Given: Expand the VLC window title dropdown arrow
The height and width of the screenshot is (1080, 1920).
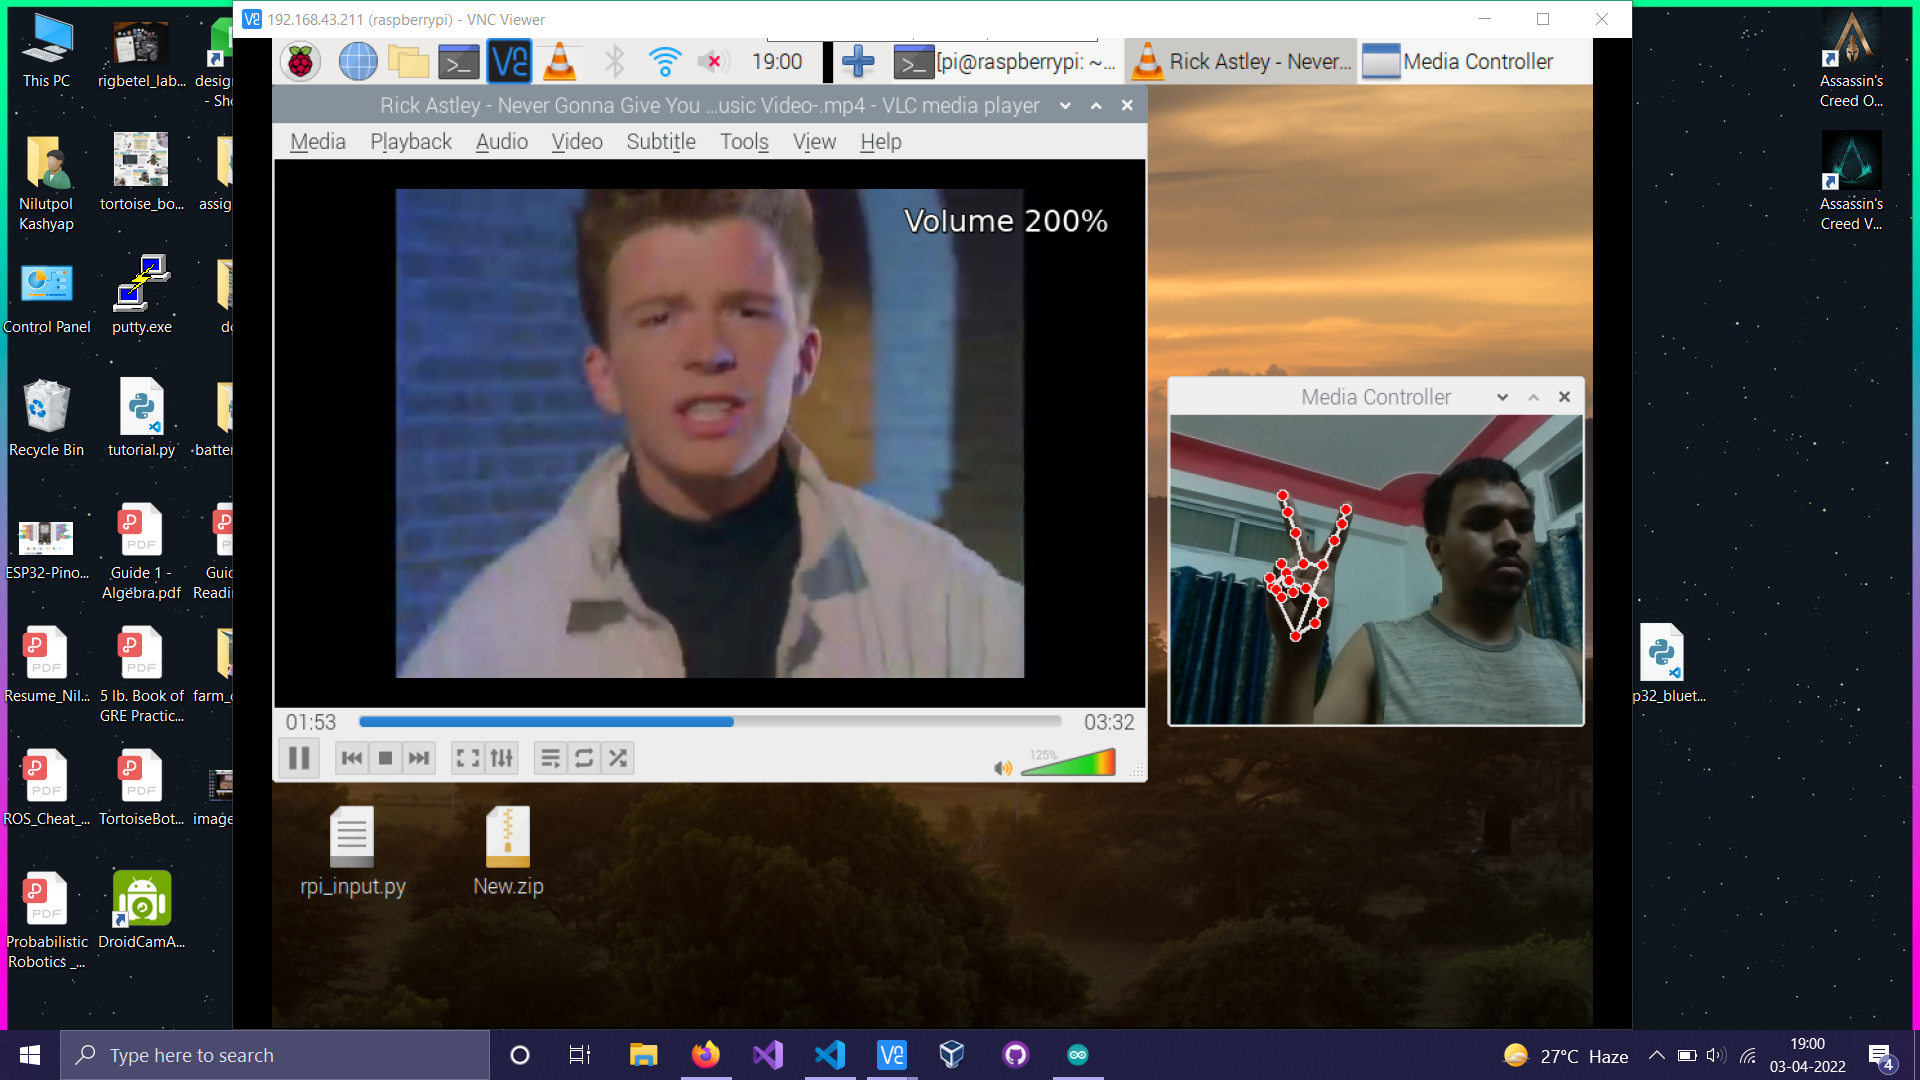Looking at the screenshot, I should 1065,106.
